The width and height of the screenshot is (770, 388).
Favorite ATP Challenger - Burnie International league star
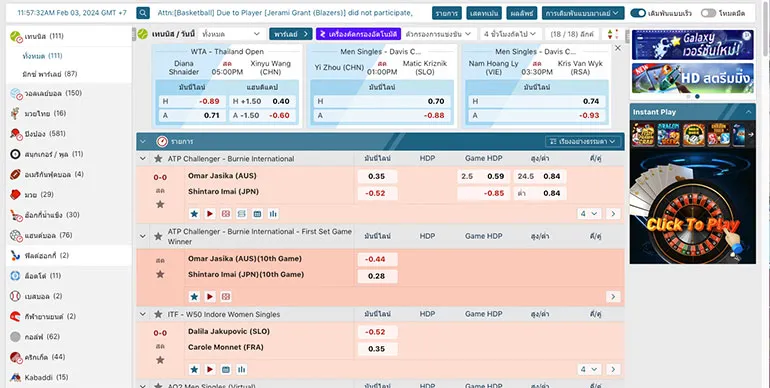[x=158, y=159]
